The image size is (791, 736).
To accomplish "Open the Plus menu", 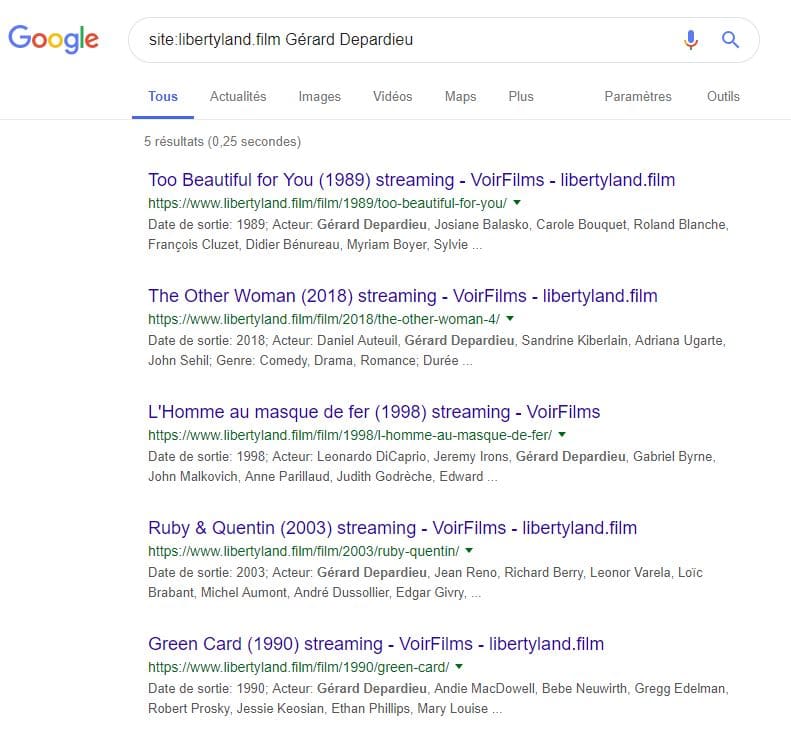I will tap(521, 96).
